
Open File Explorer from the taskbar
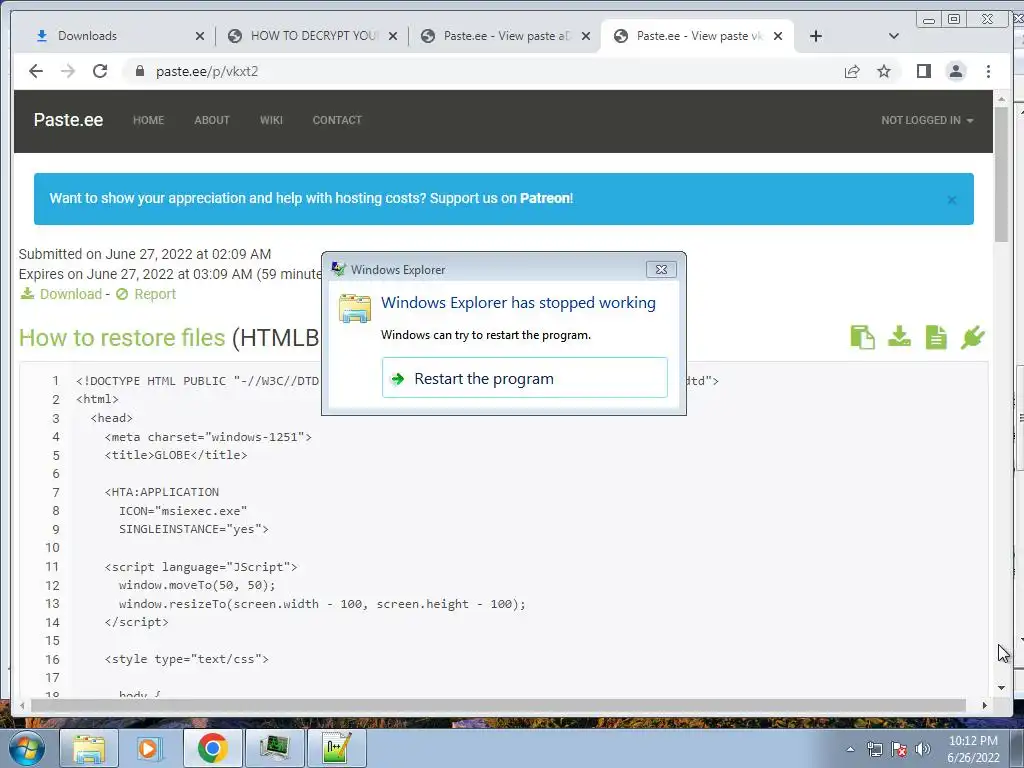pos(89,748)
